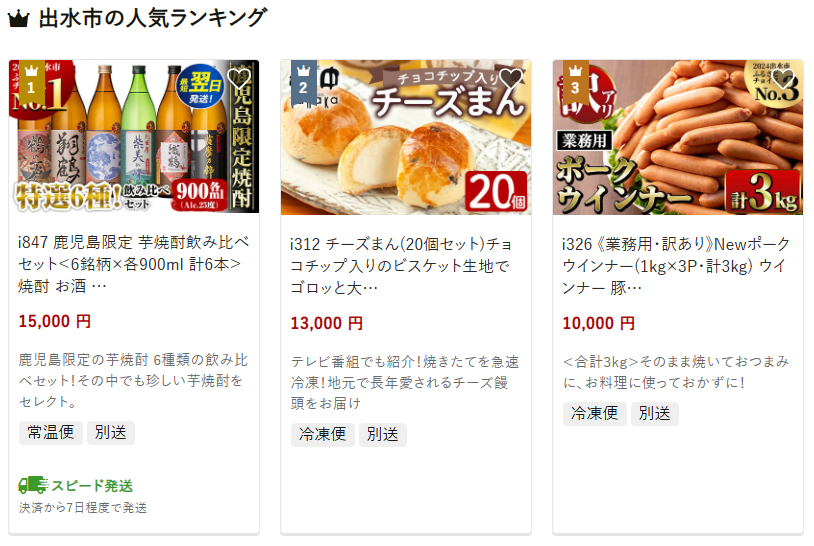This screenshot has width=814, height=546.
Task: Click the rank 3 crown badge
Action: (575, 83)
